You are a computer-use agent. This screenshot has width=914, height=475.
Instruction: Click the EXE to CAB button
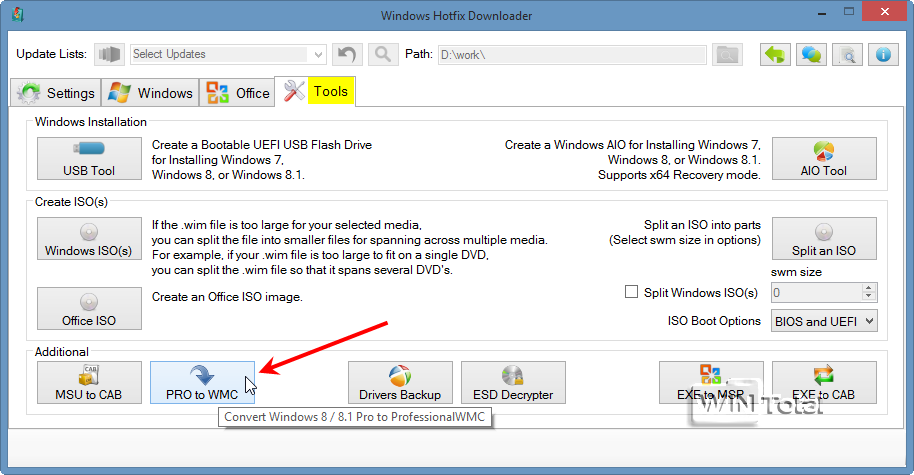(x=824, y=382)
